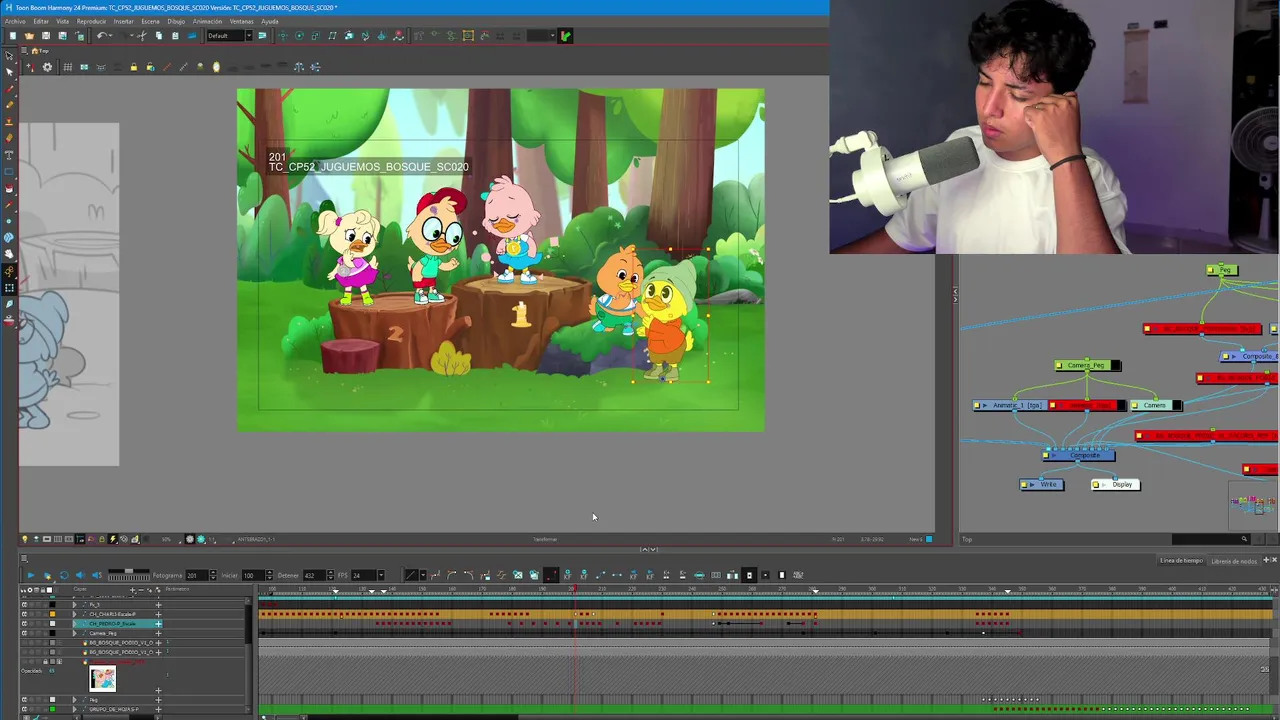This screenshot has height=720, width=1280.
Task: Click the Paste clipboard icon
Action: pos(175,36)
